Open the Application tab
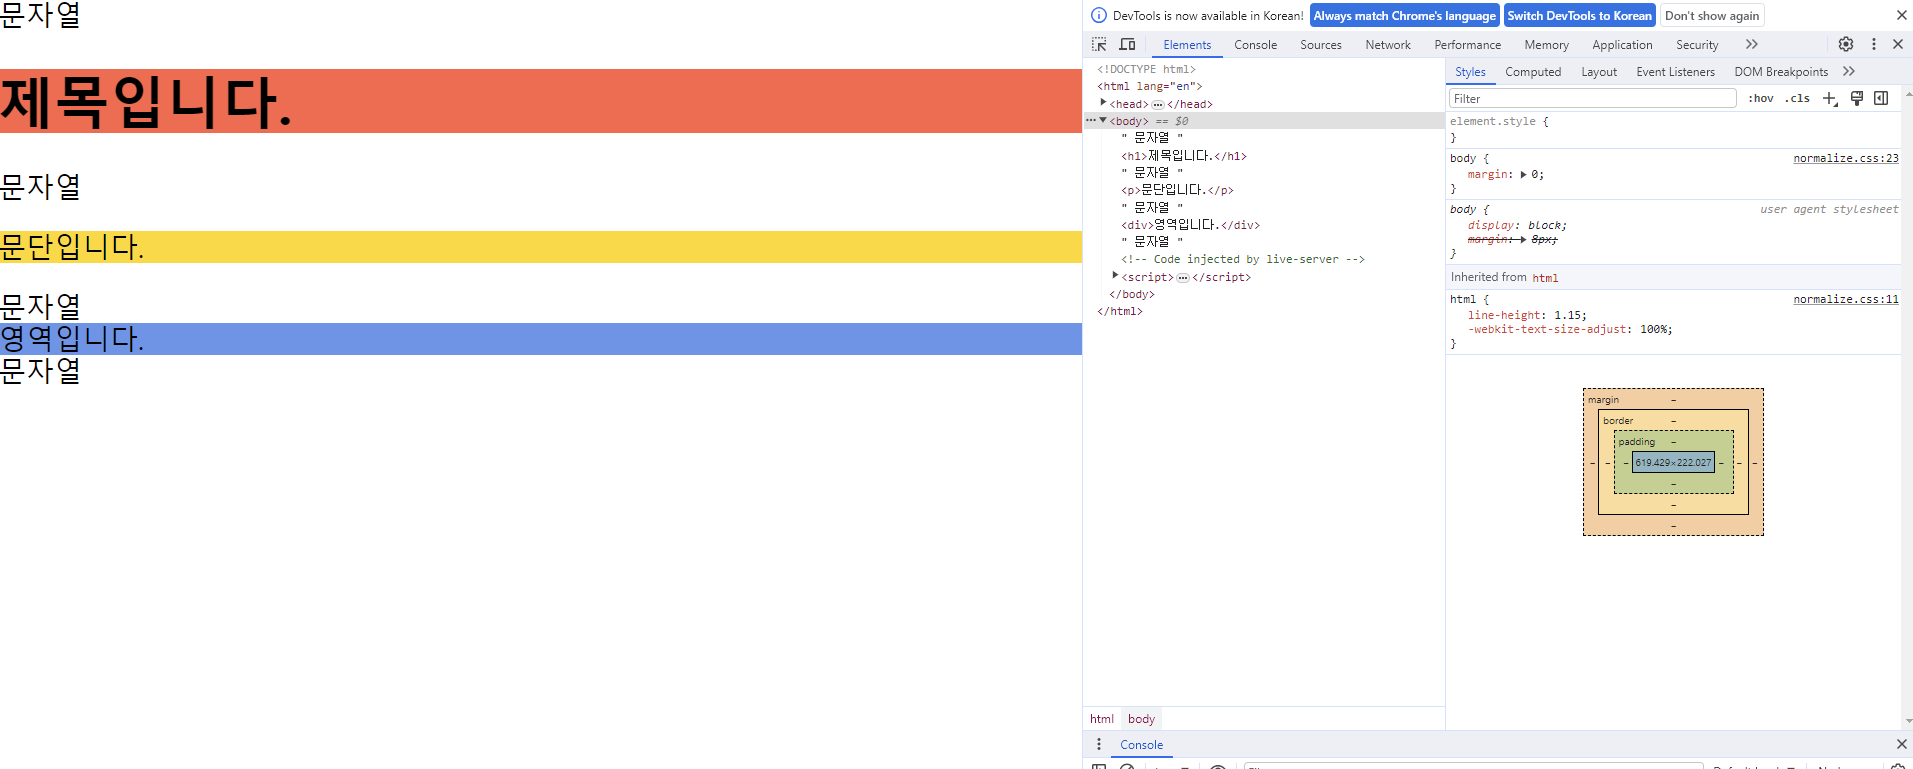Viewport: 1913px width, 769px height. pos(1622,45)
